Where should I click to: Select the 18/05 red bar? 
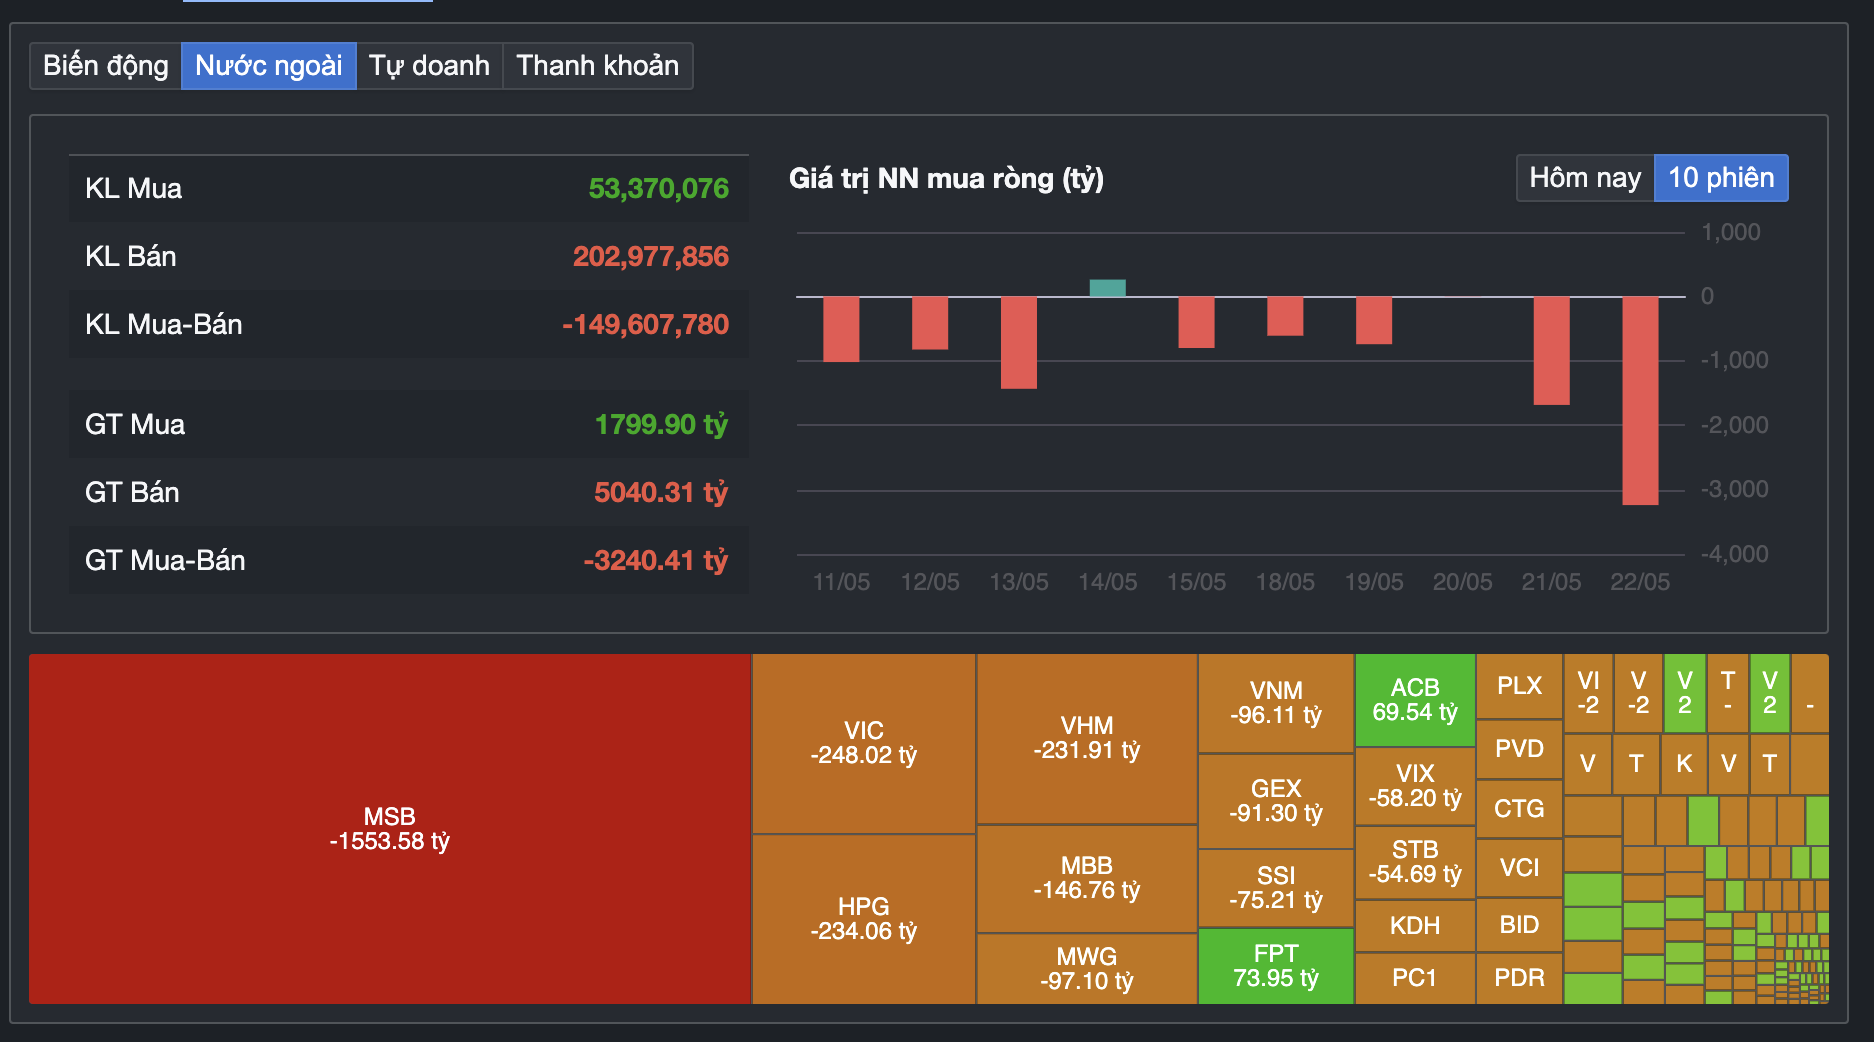[x=1285, y=316]
